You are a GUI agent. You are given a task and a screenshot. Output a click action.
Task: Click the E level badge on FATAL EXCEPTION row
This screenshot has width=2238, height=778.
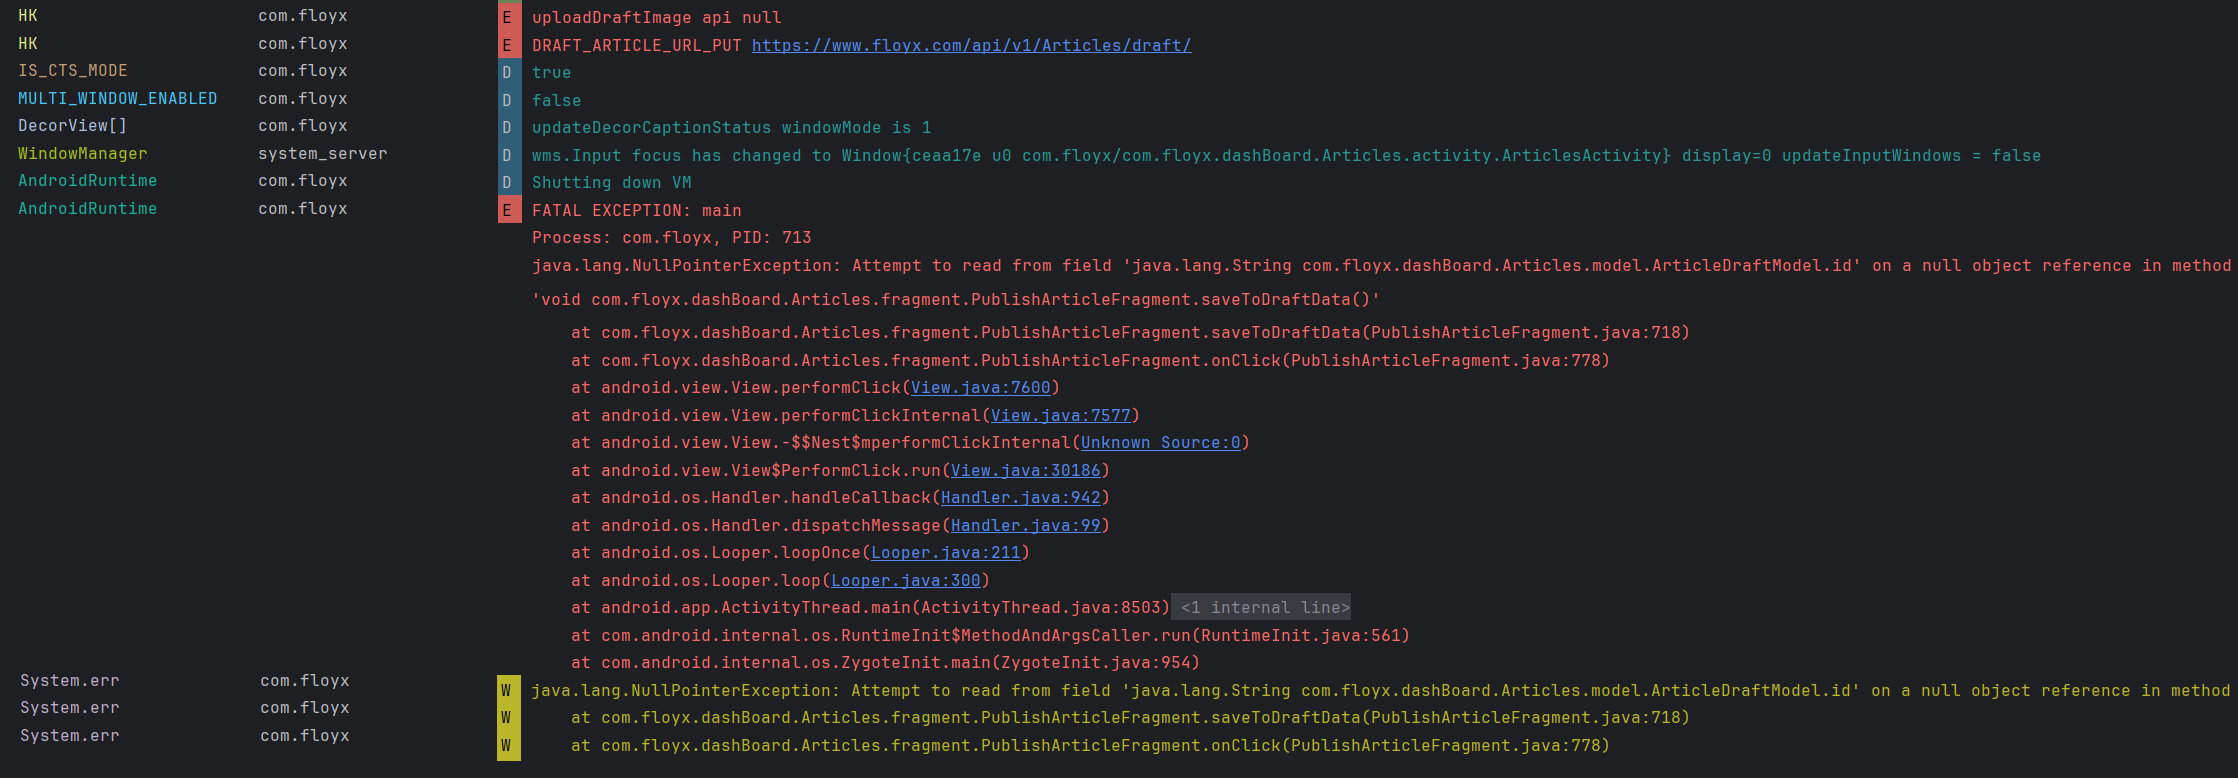[x=509, y=210]
